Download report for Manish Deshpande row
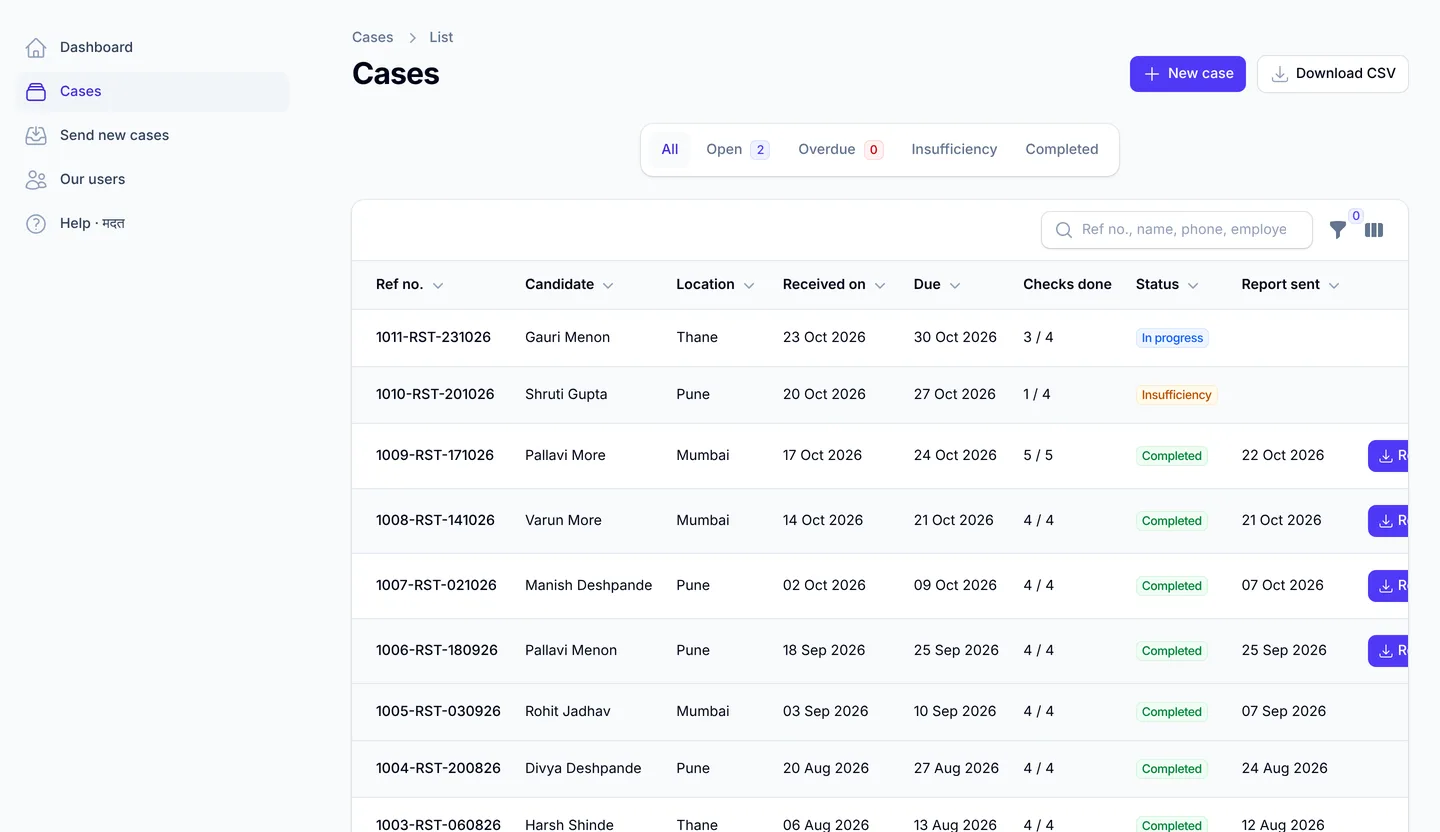 [x=1388, y=586]
